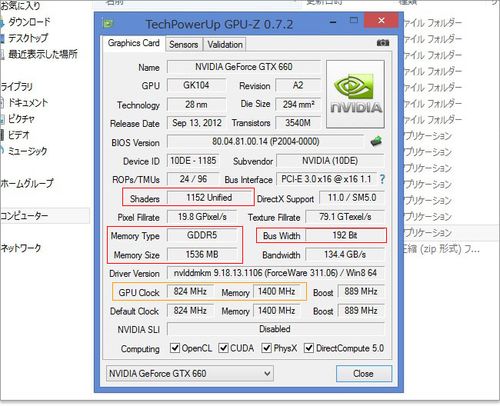The image size is (500, 406).
Task: Select the Graphics Card tab
Action: click(134, 43)
